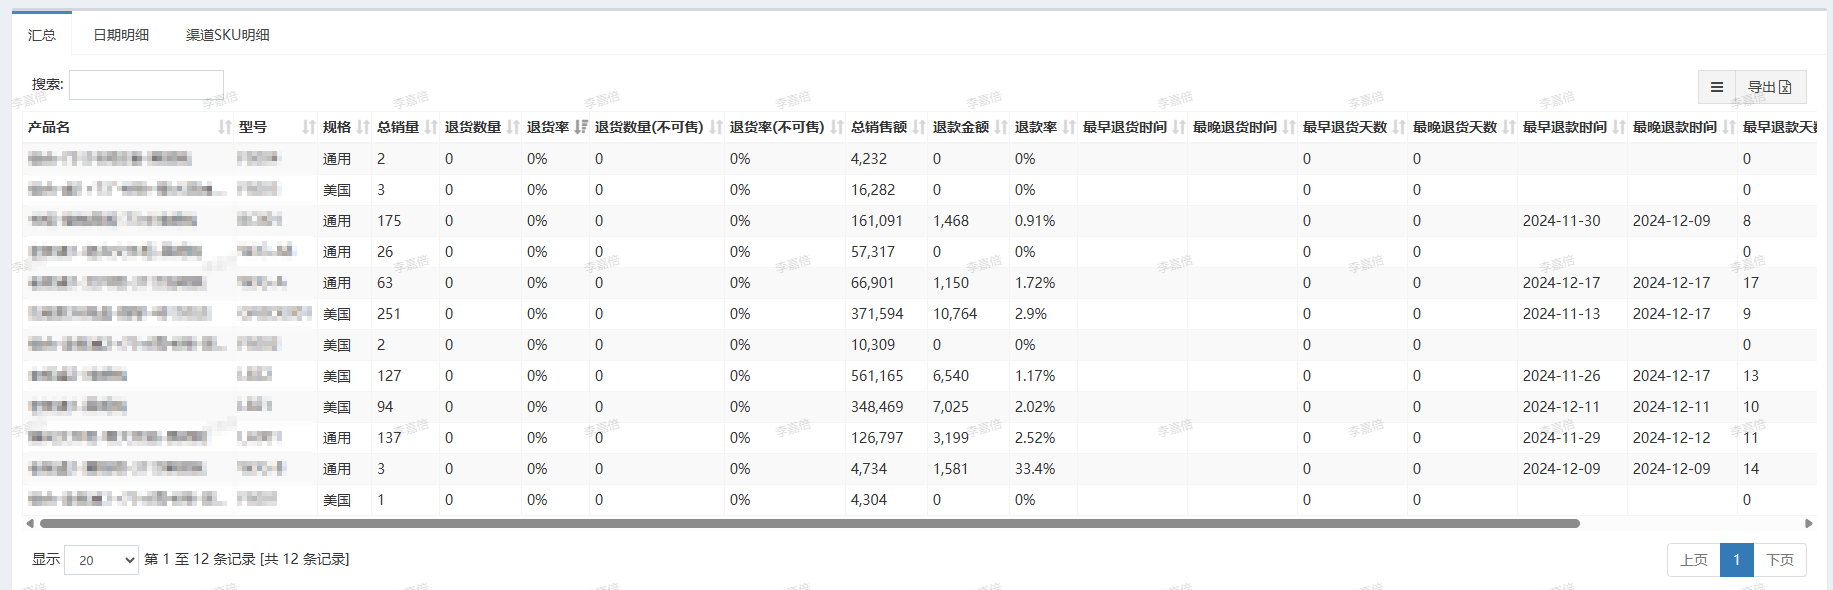Open the 渠道SKU明细 tab
The height and width of the screenshot is (590, 1833).
pos(228,35)
